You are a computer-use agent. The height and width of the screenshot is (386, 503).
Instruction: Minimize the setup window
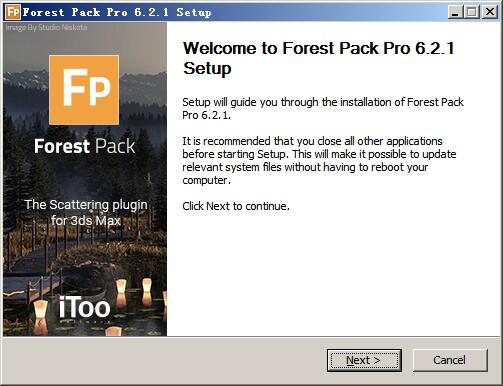click(x=454, y=12)
